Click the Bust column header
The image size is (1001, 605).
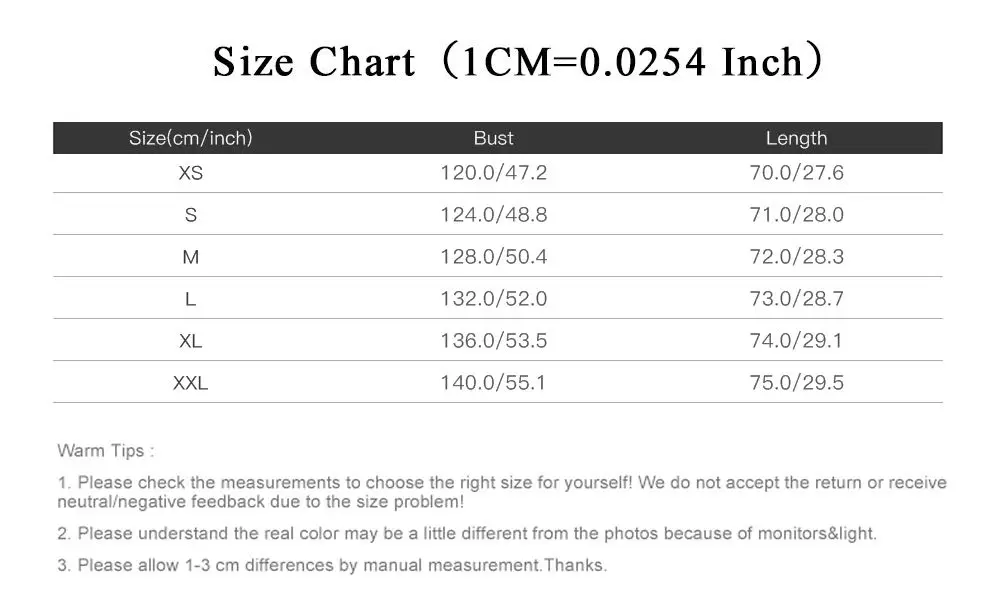pos(493,138)
